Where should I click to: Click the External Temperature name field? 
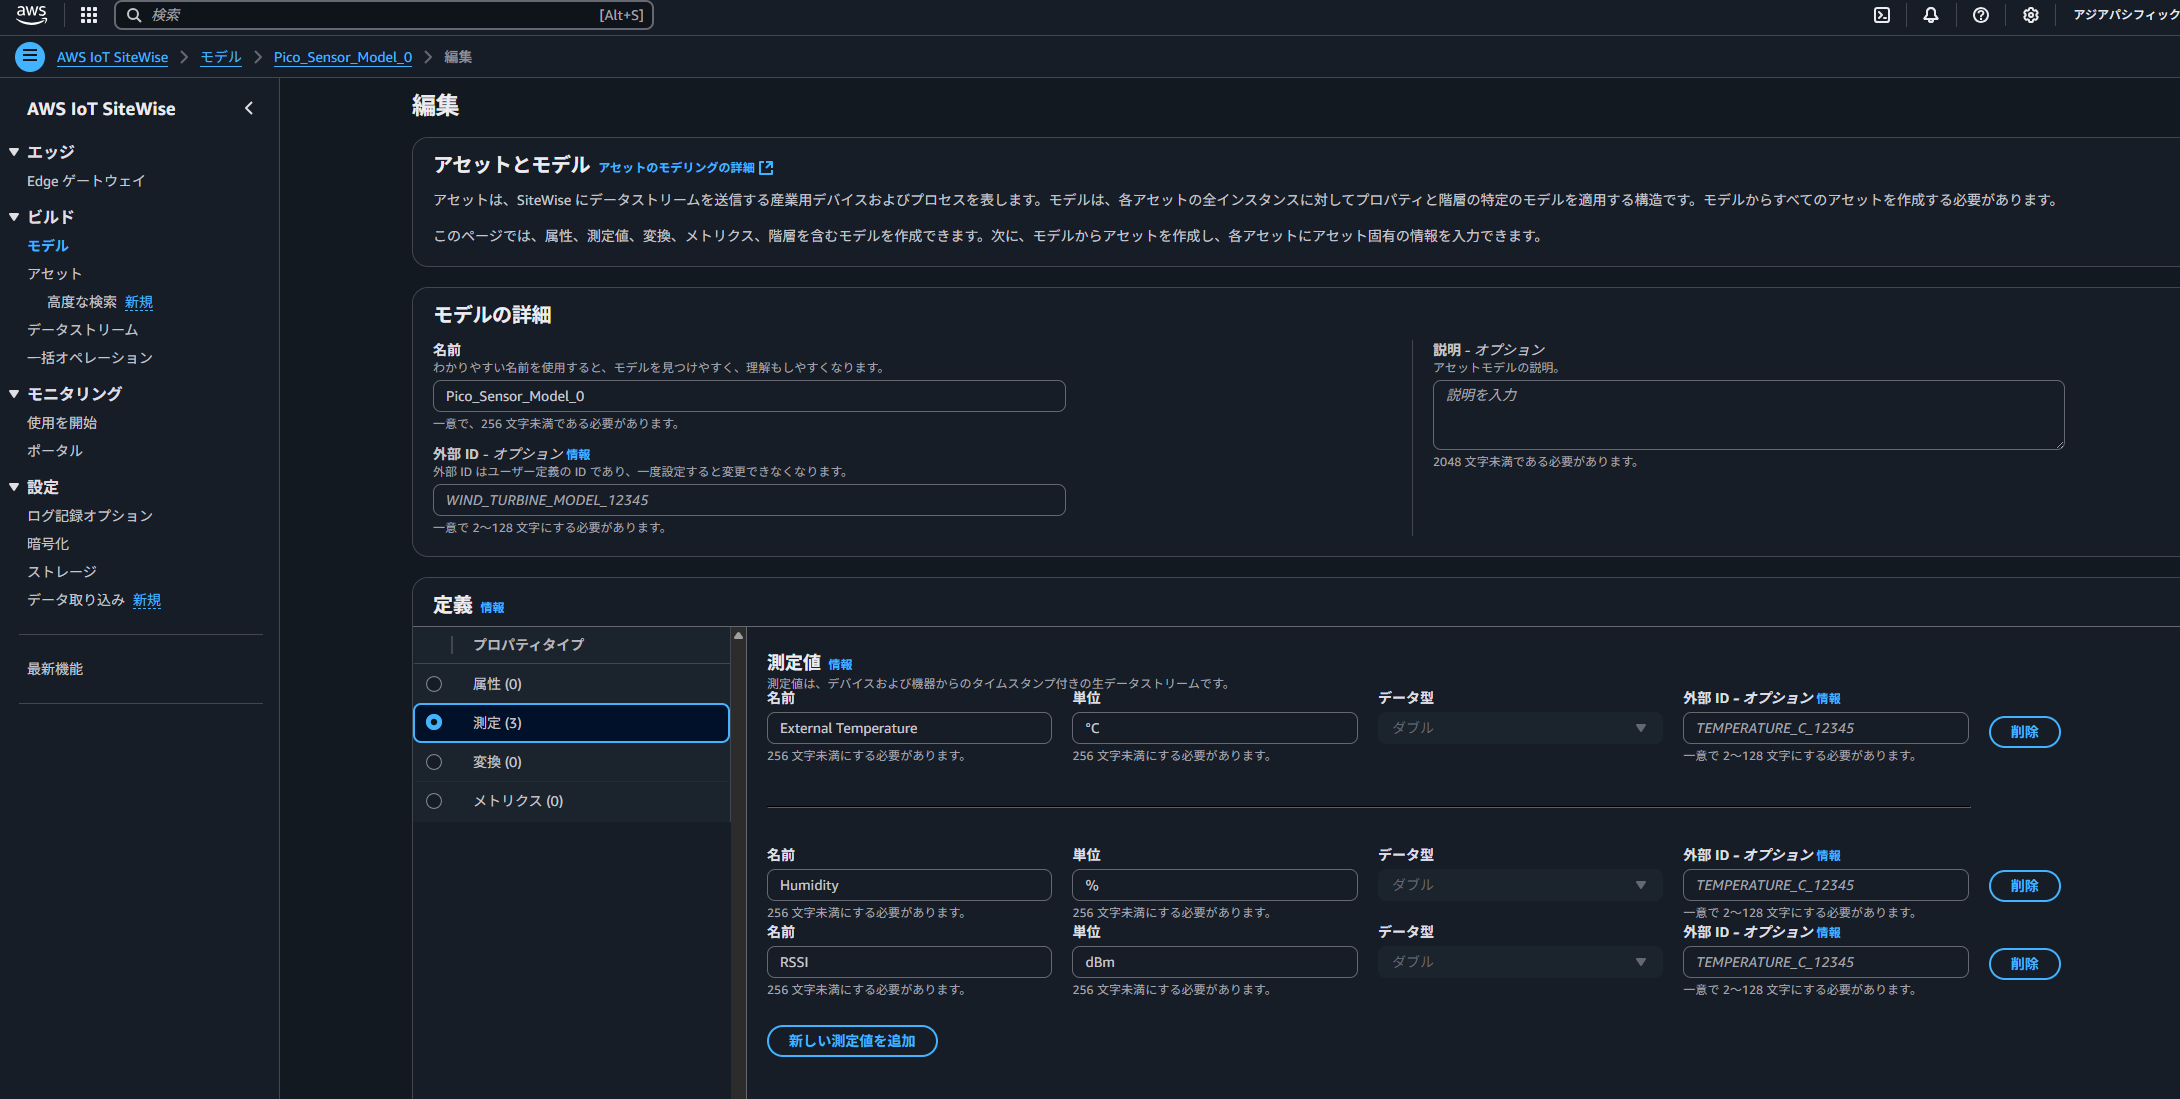pos(909,728)
